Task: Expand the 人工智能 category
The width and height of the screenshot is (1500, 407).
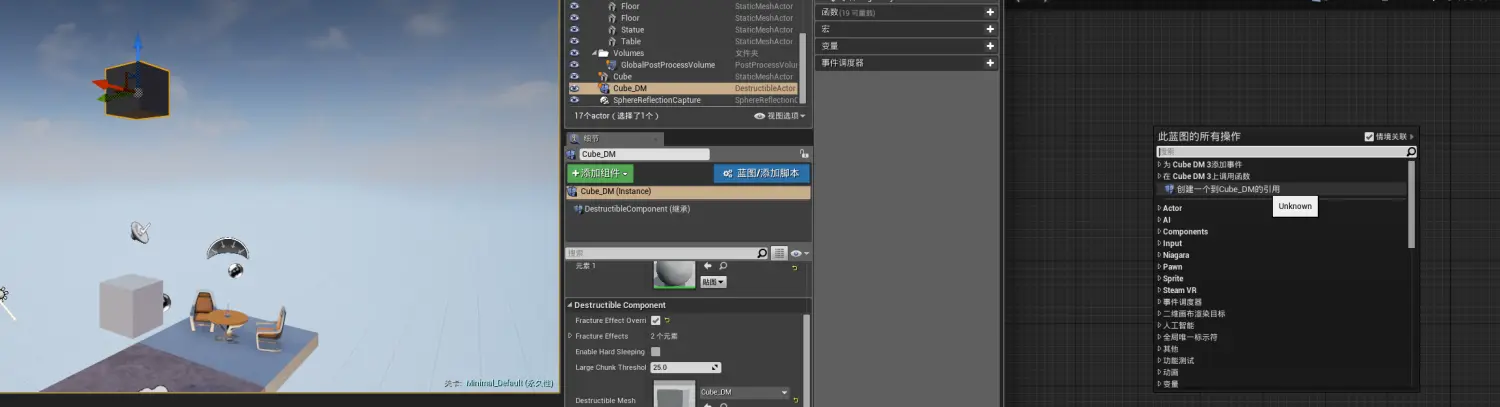Action: click(1160, 325)
